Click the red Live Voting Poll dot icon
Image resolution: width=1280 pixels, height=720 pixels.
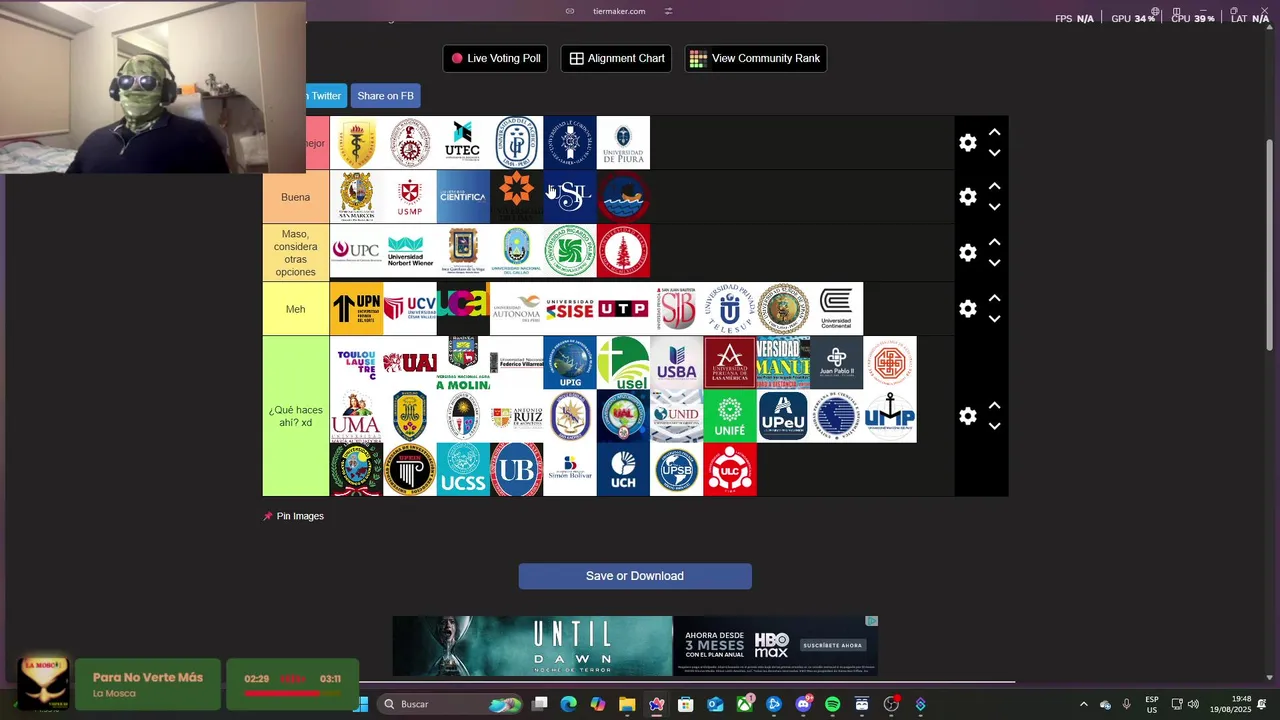pyautogui.click(x=457, y=59)
